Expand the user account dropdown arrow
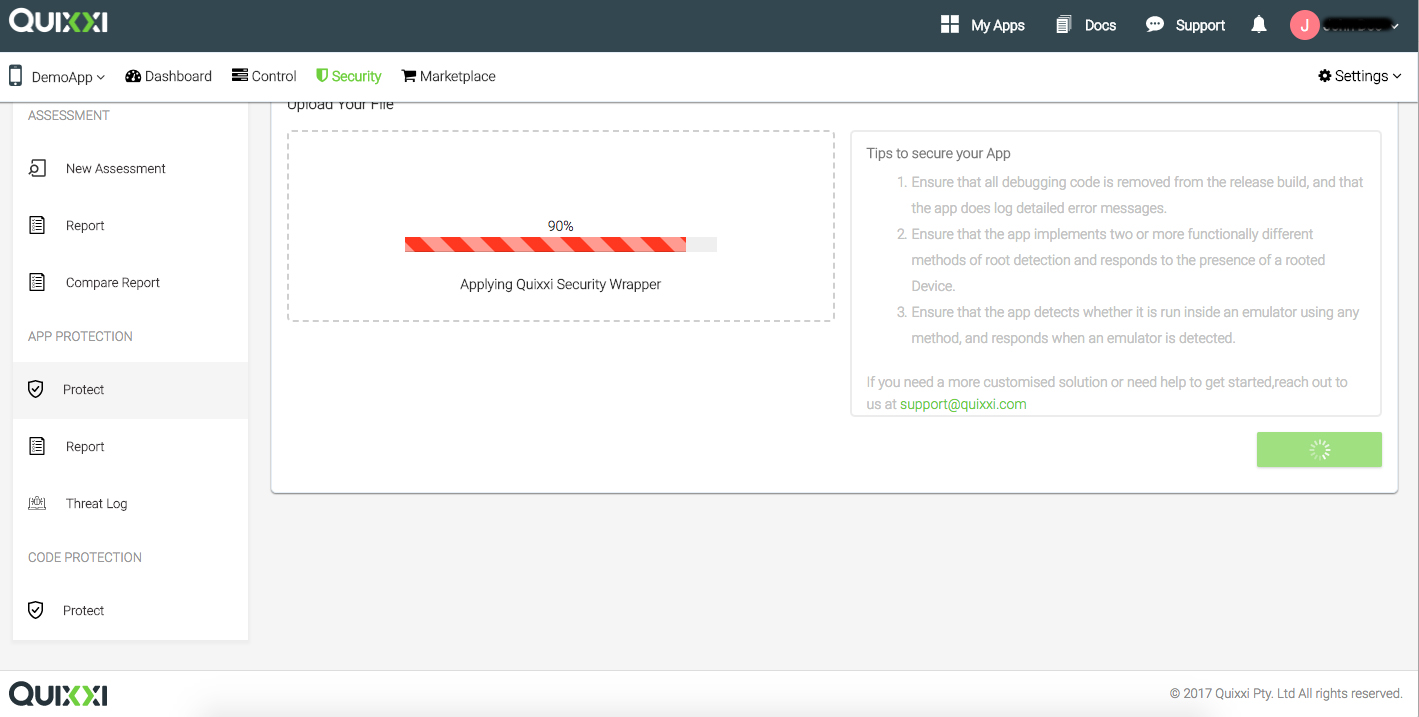The image size is (1419, 717). [x=1395, y=27]
